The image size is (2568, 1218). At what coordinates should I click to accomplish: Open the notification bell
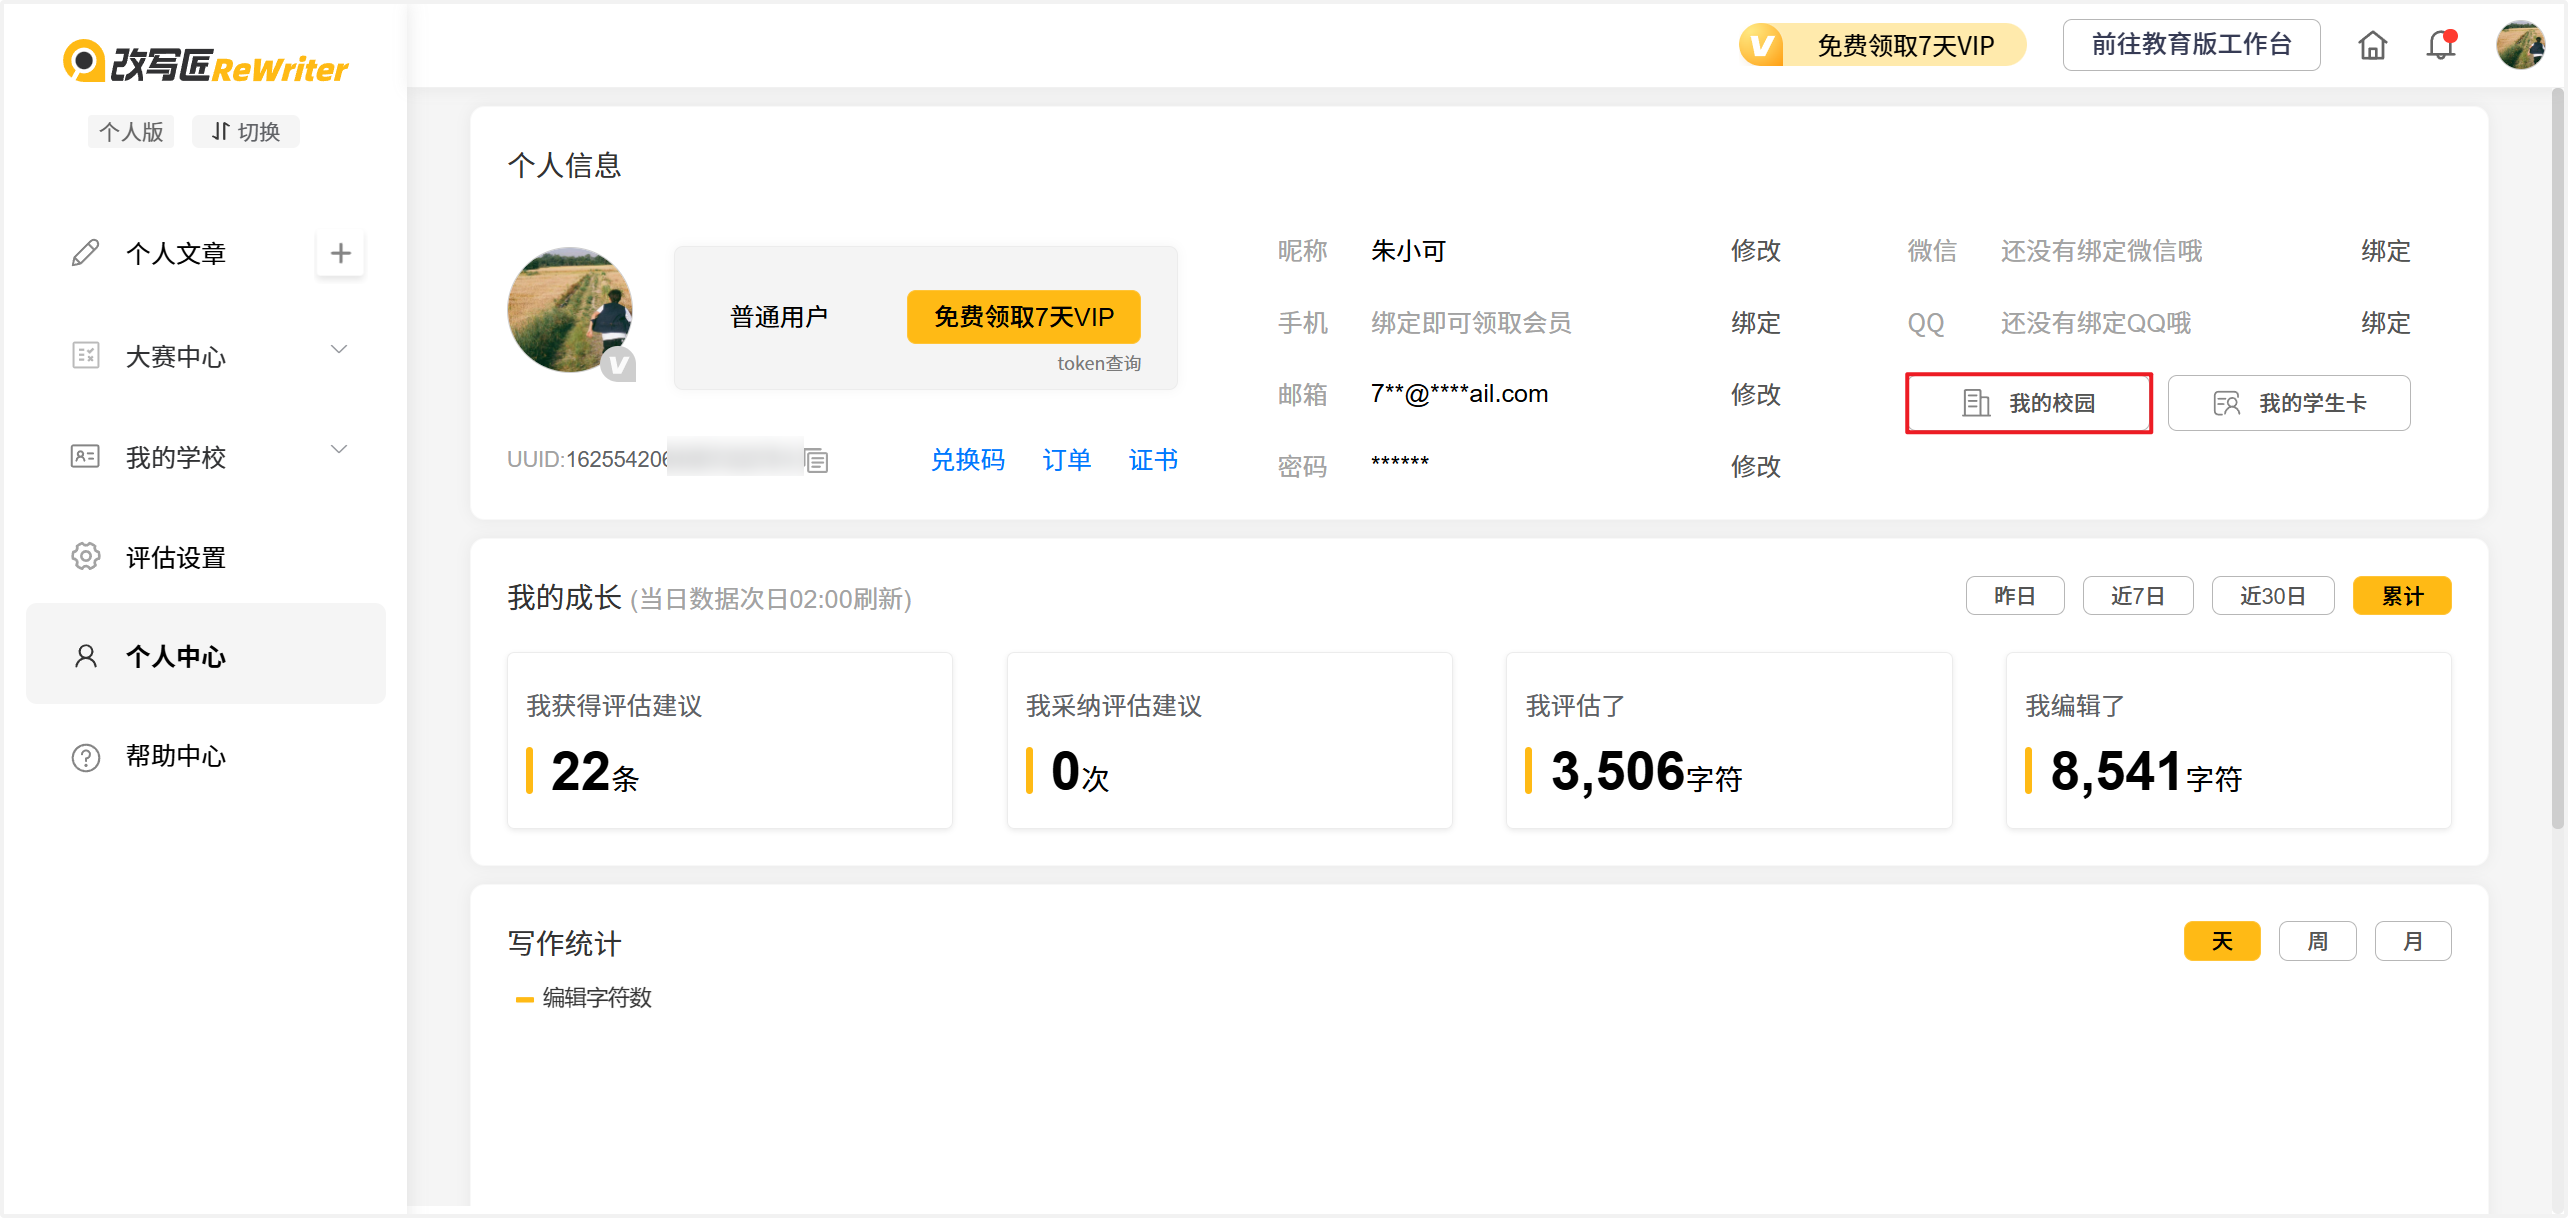point(2441,45)
